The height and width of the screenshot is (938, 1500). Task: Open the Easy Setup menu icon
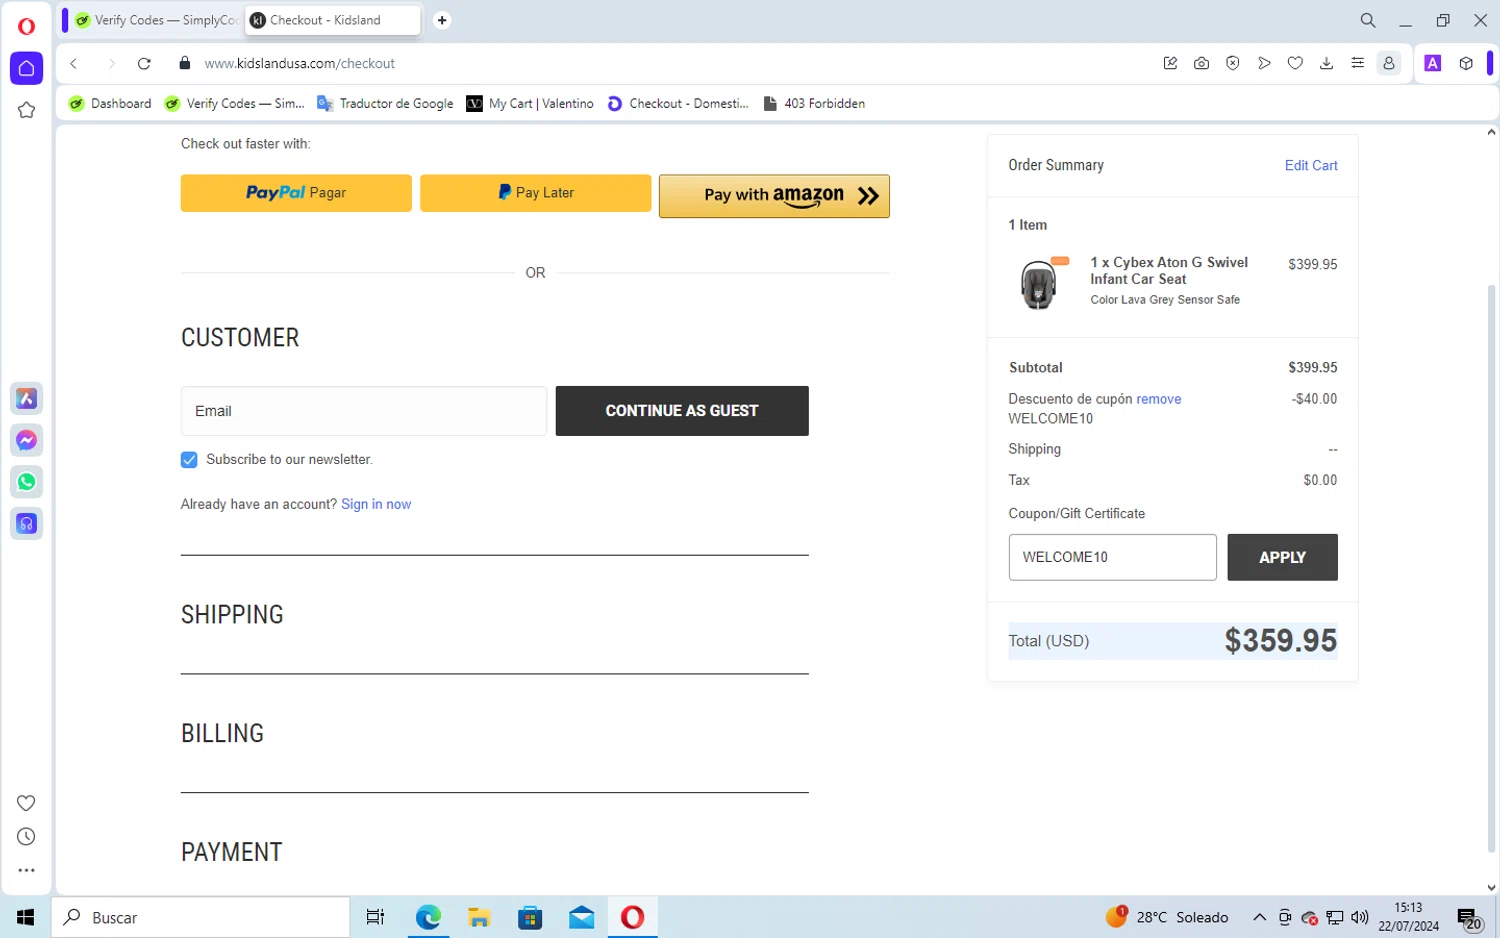click(x=1357, y=63)
